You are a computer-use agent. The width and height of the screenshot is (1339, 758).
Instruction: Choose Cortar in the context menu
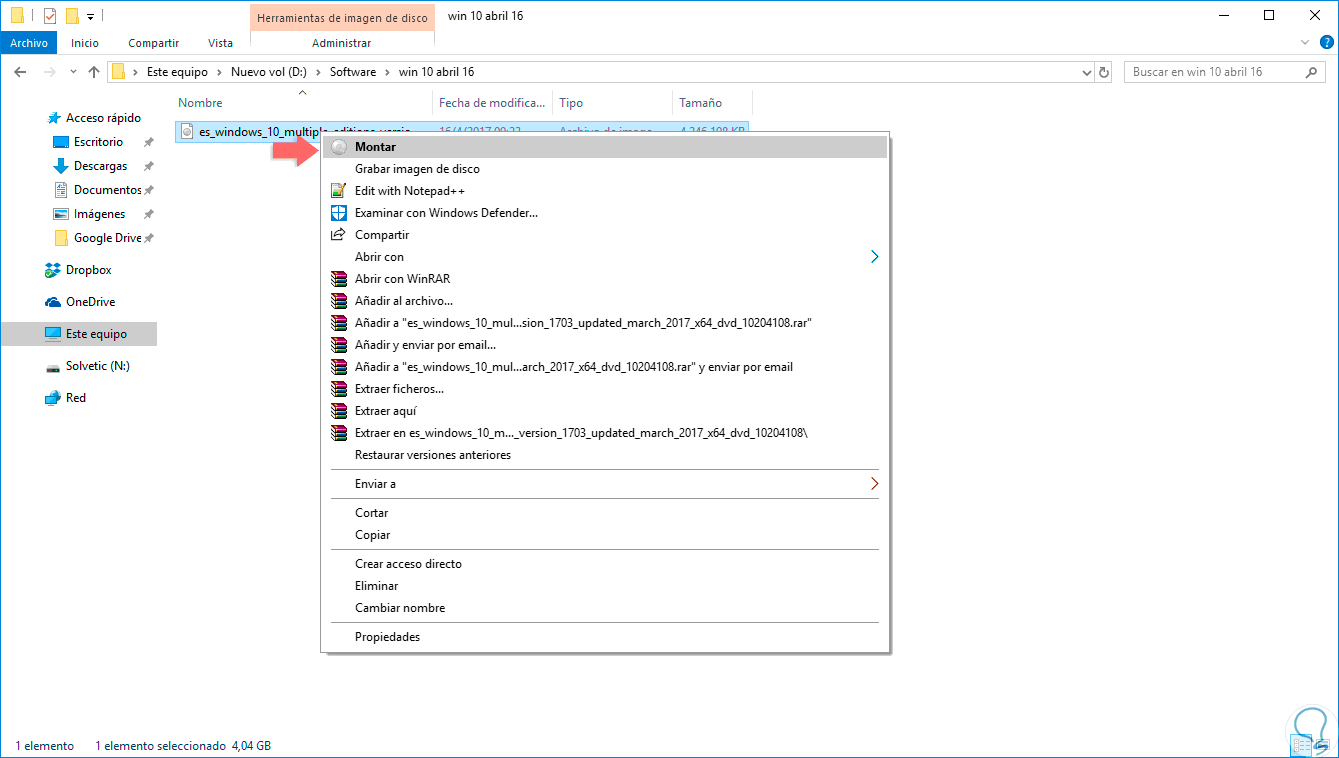coord(605,513)
